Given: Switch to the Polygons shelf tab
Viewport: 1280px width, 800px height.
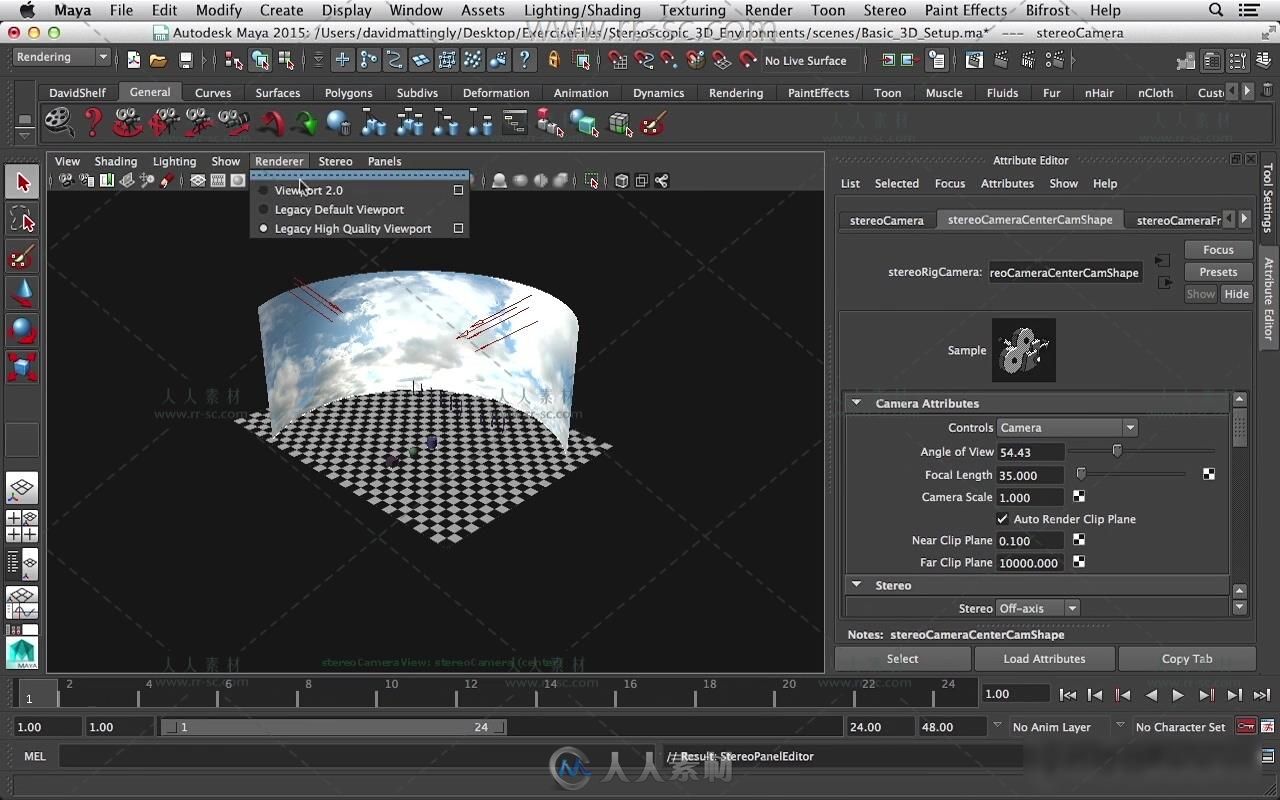Looking at the screenshot, I should click(348, 93).
